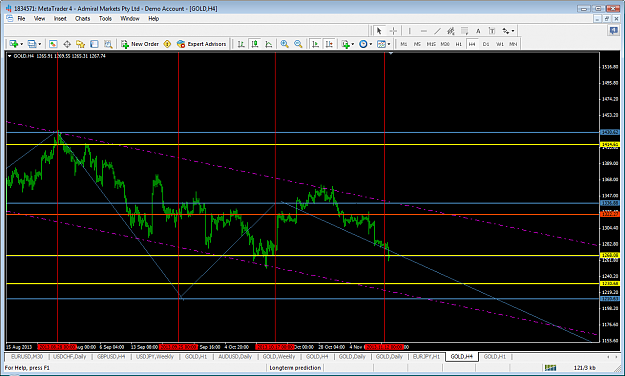
Task: Select the Crosshair tool
Action: [x=393, y=31]
